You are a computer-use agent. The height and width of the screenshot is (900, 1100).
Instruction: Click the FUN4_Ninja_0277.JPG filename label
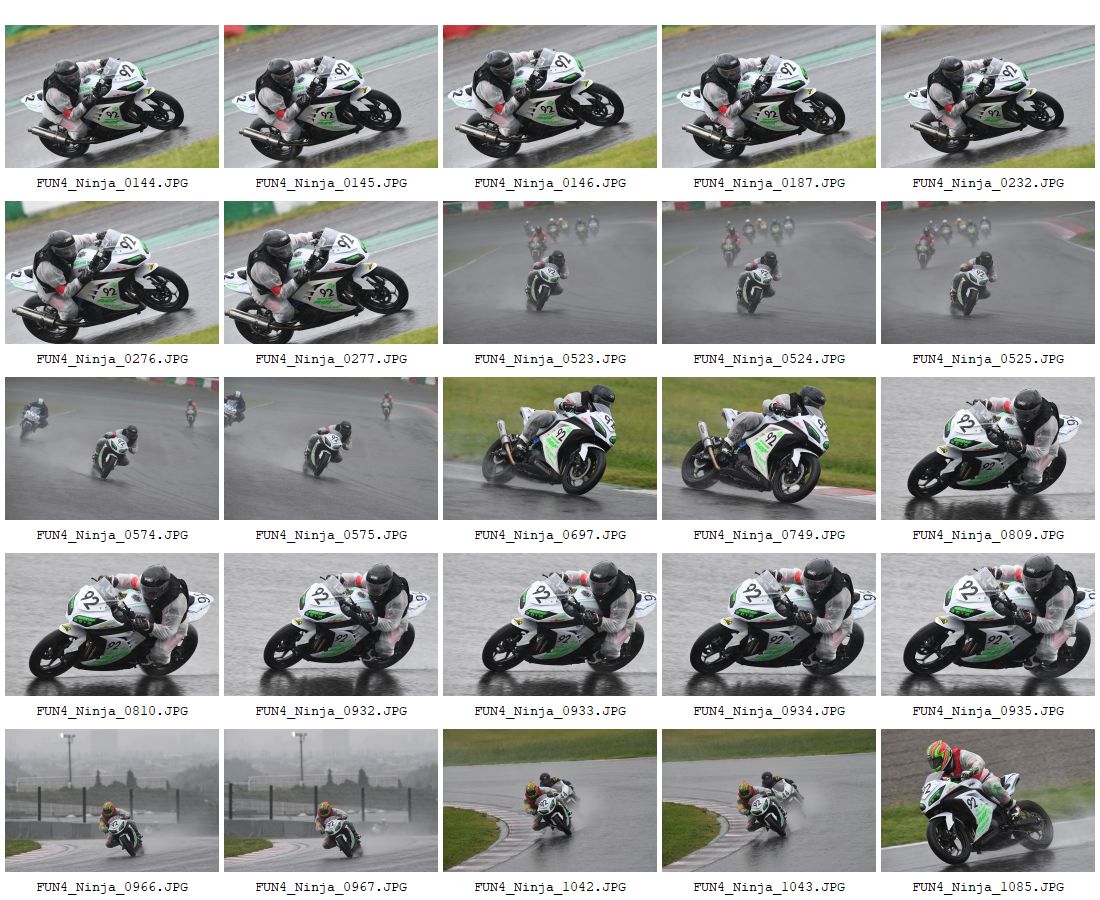pyautogui.click(x=331, y=359)
